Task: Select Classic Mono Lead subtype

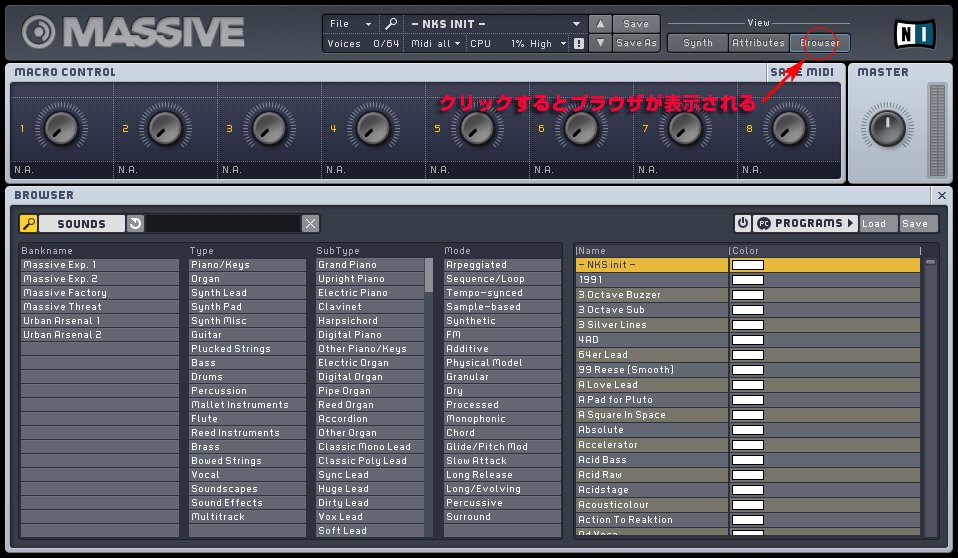Action: (x=370, y=447)
